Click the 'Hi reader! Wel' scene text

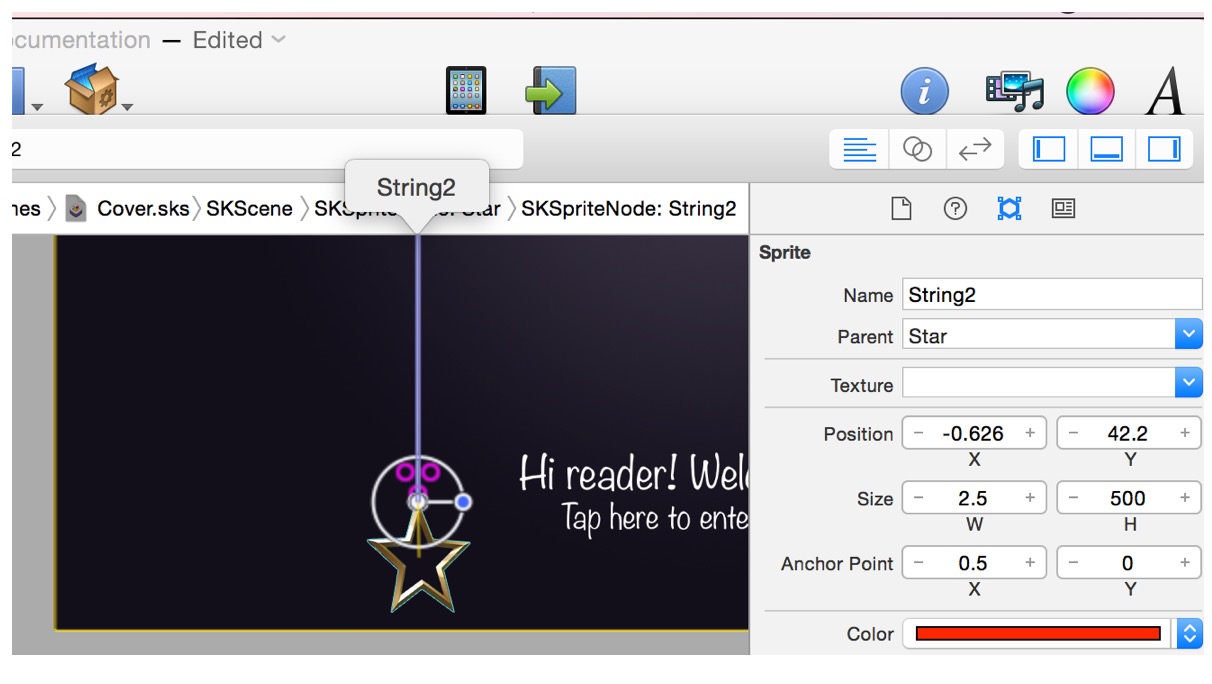click(634, 474)
